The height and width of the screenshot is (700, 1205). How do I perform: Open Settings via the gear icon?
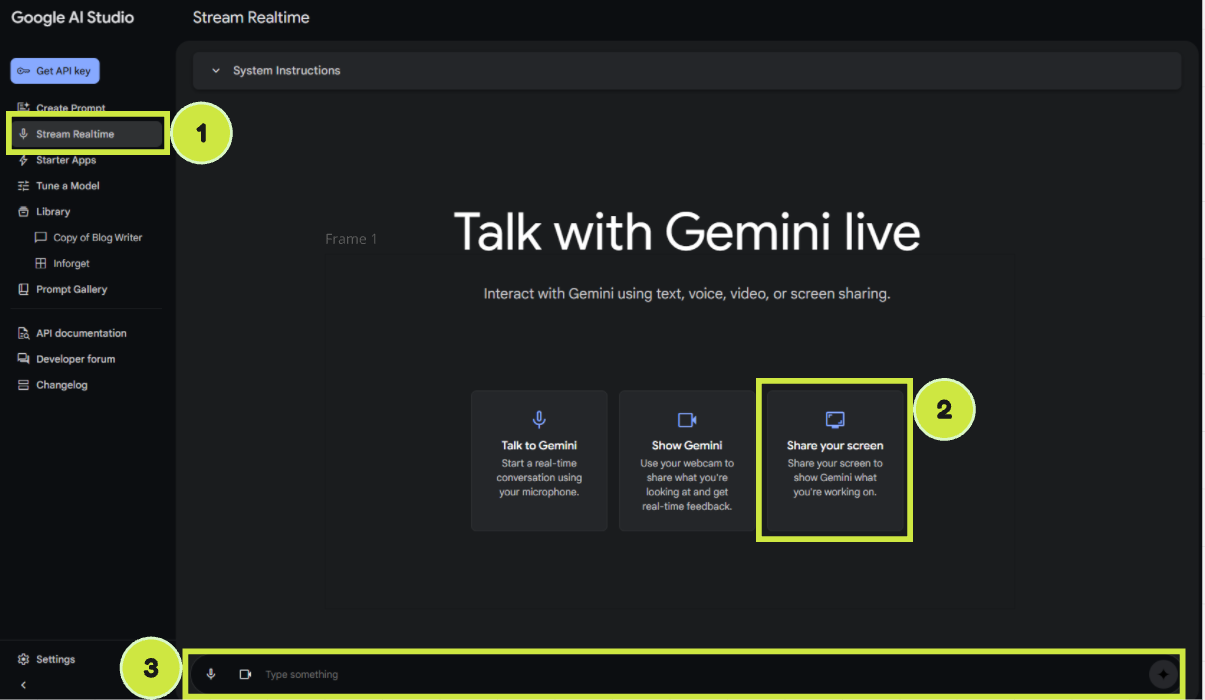[21, 658]
